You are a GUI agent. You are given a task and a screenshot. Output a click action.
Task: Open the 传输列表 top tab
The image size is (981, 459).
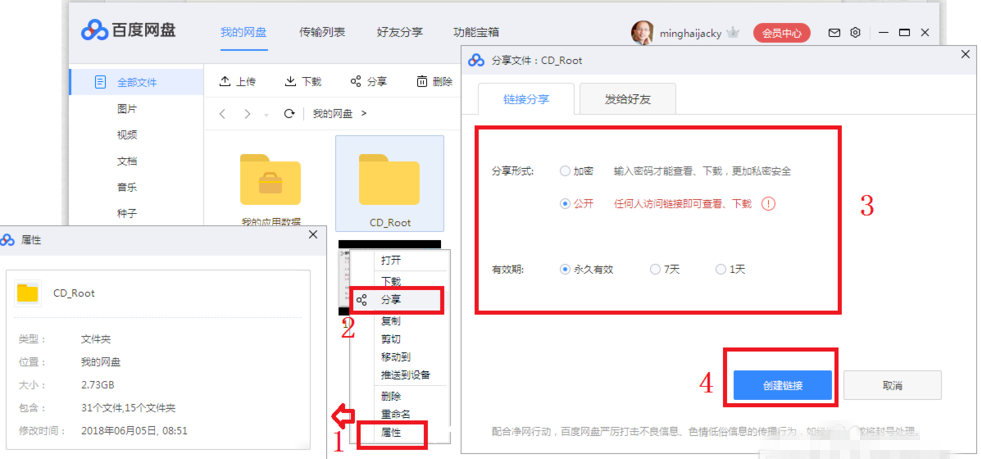[x=322, y=33]
